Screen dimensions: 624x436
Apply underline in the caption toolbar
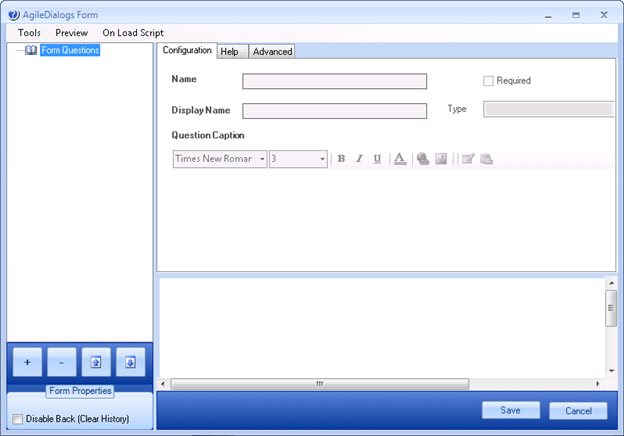coord(377,159)
